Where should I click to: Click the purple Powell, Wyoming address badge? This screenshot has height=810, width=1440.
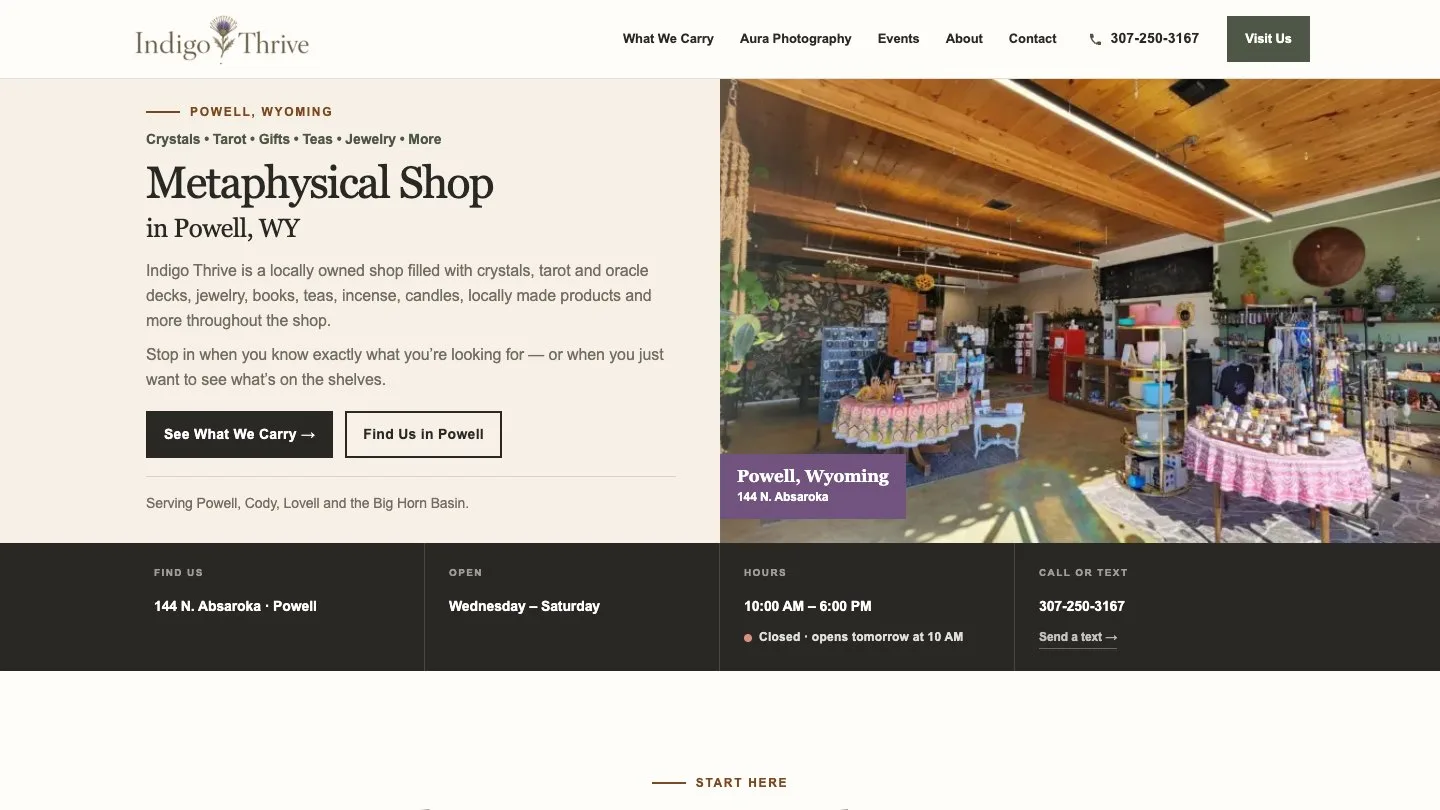point(813,486)
